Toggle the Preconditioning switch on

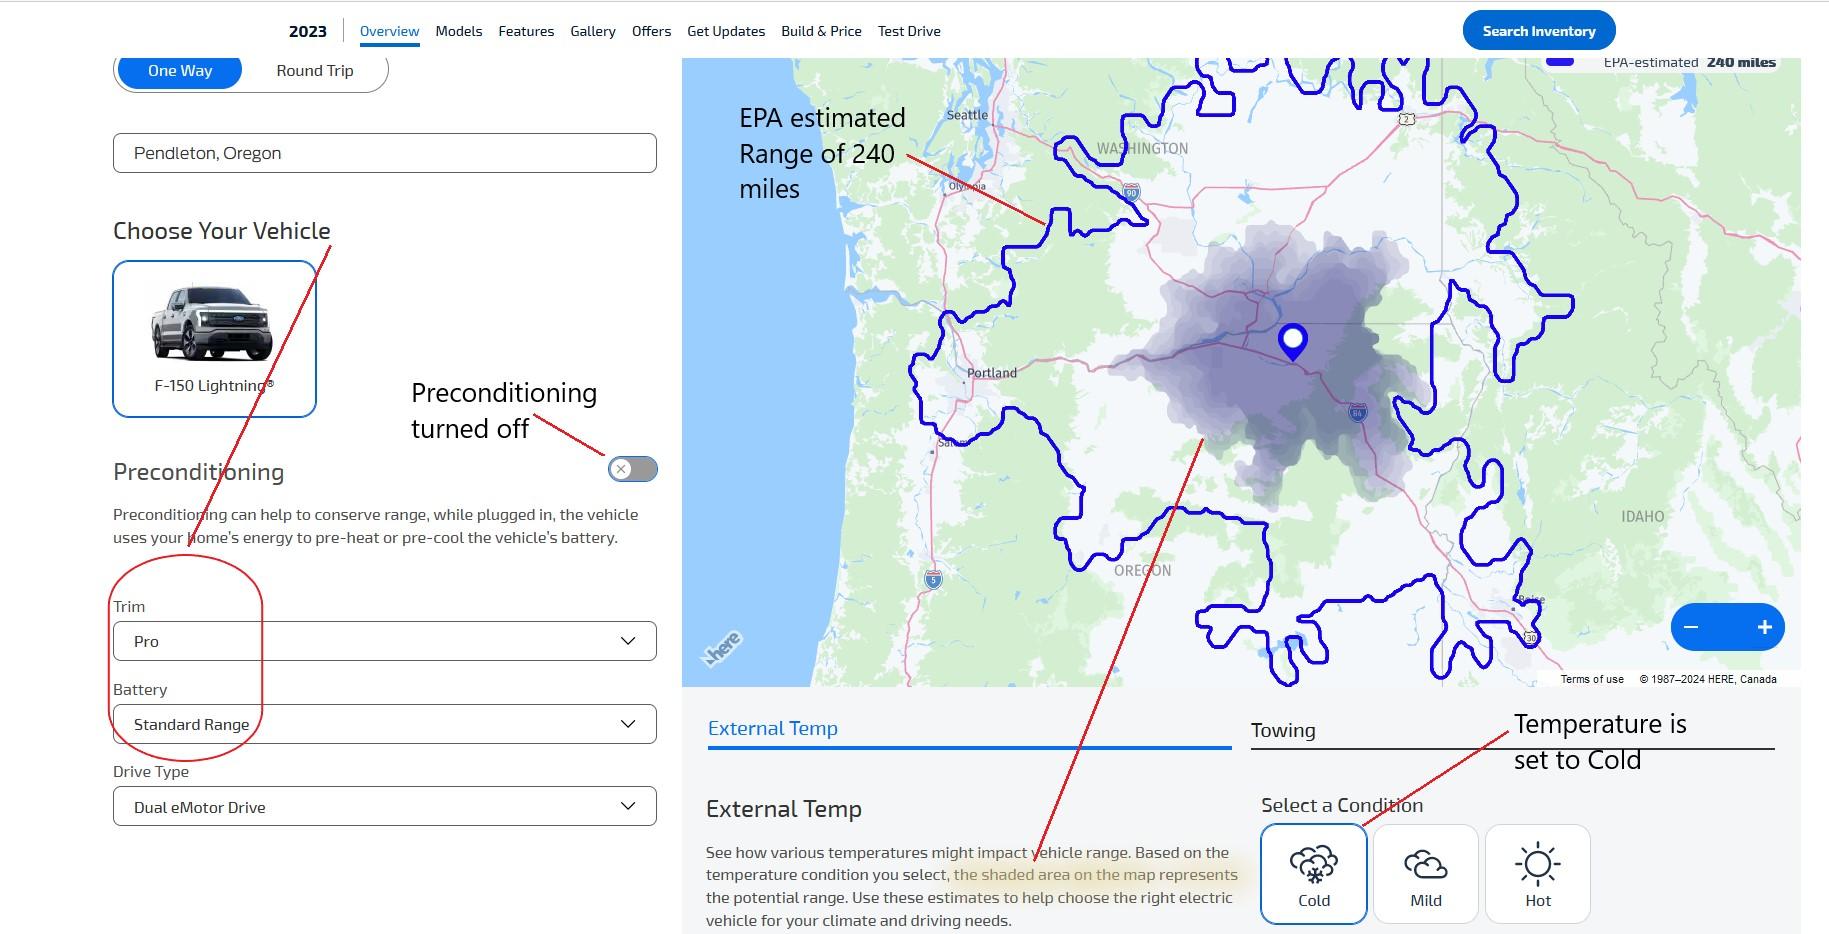[x=633, y=469]
